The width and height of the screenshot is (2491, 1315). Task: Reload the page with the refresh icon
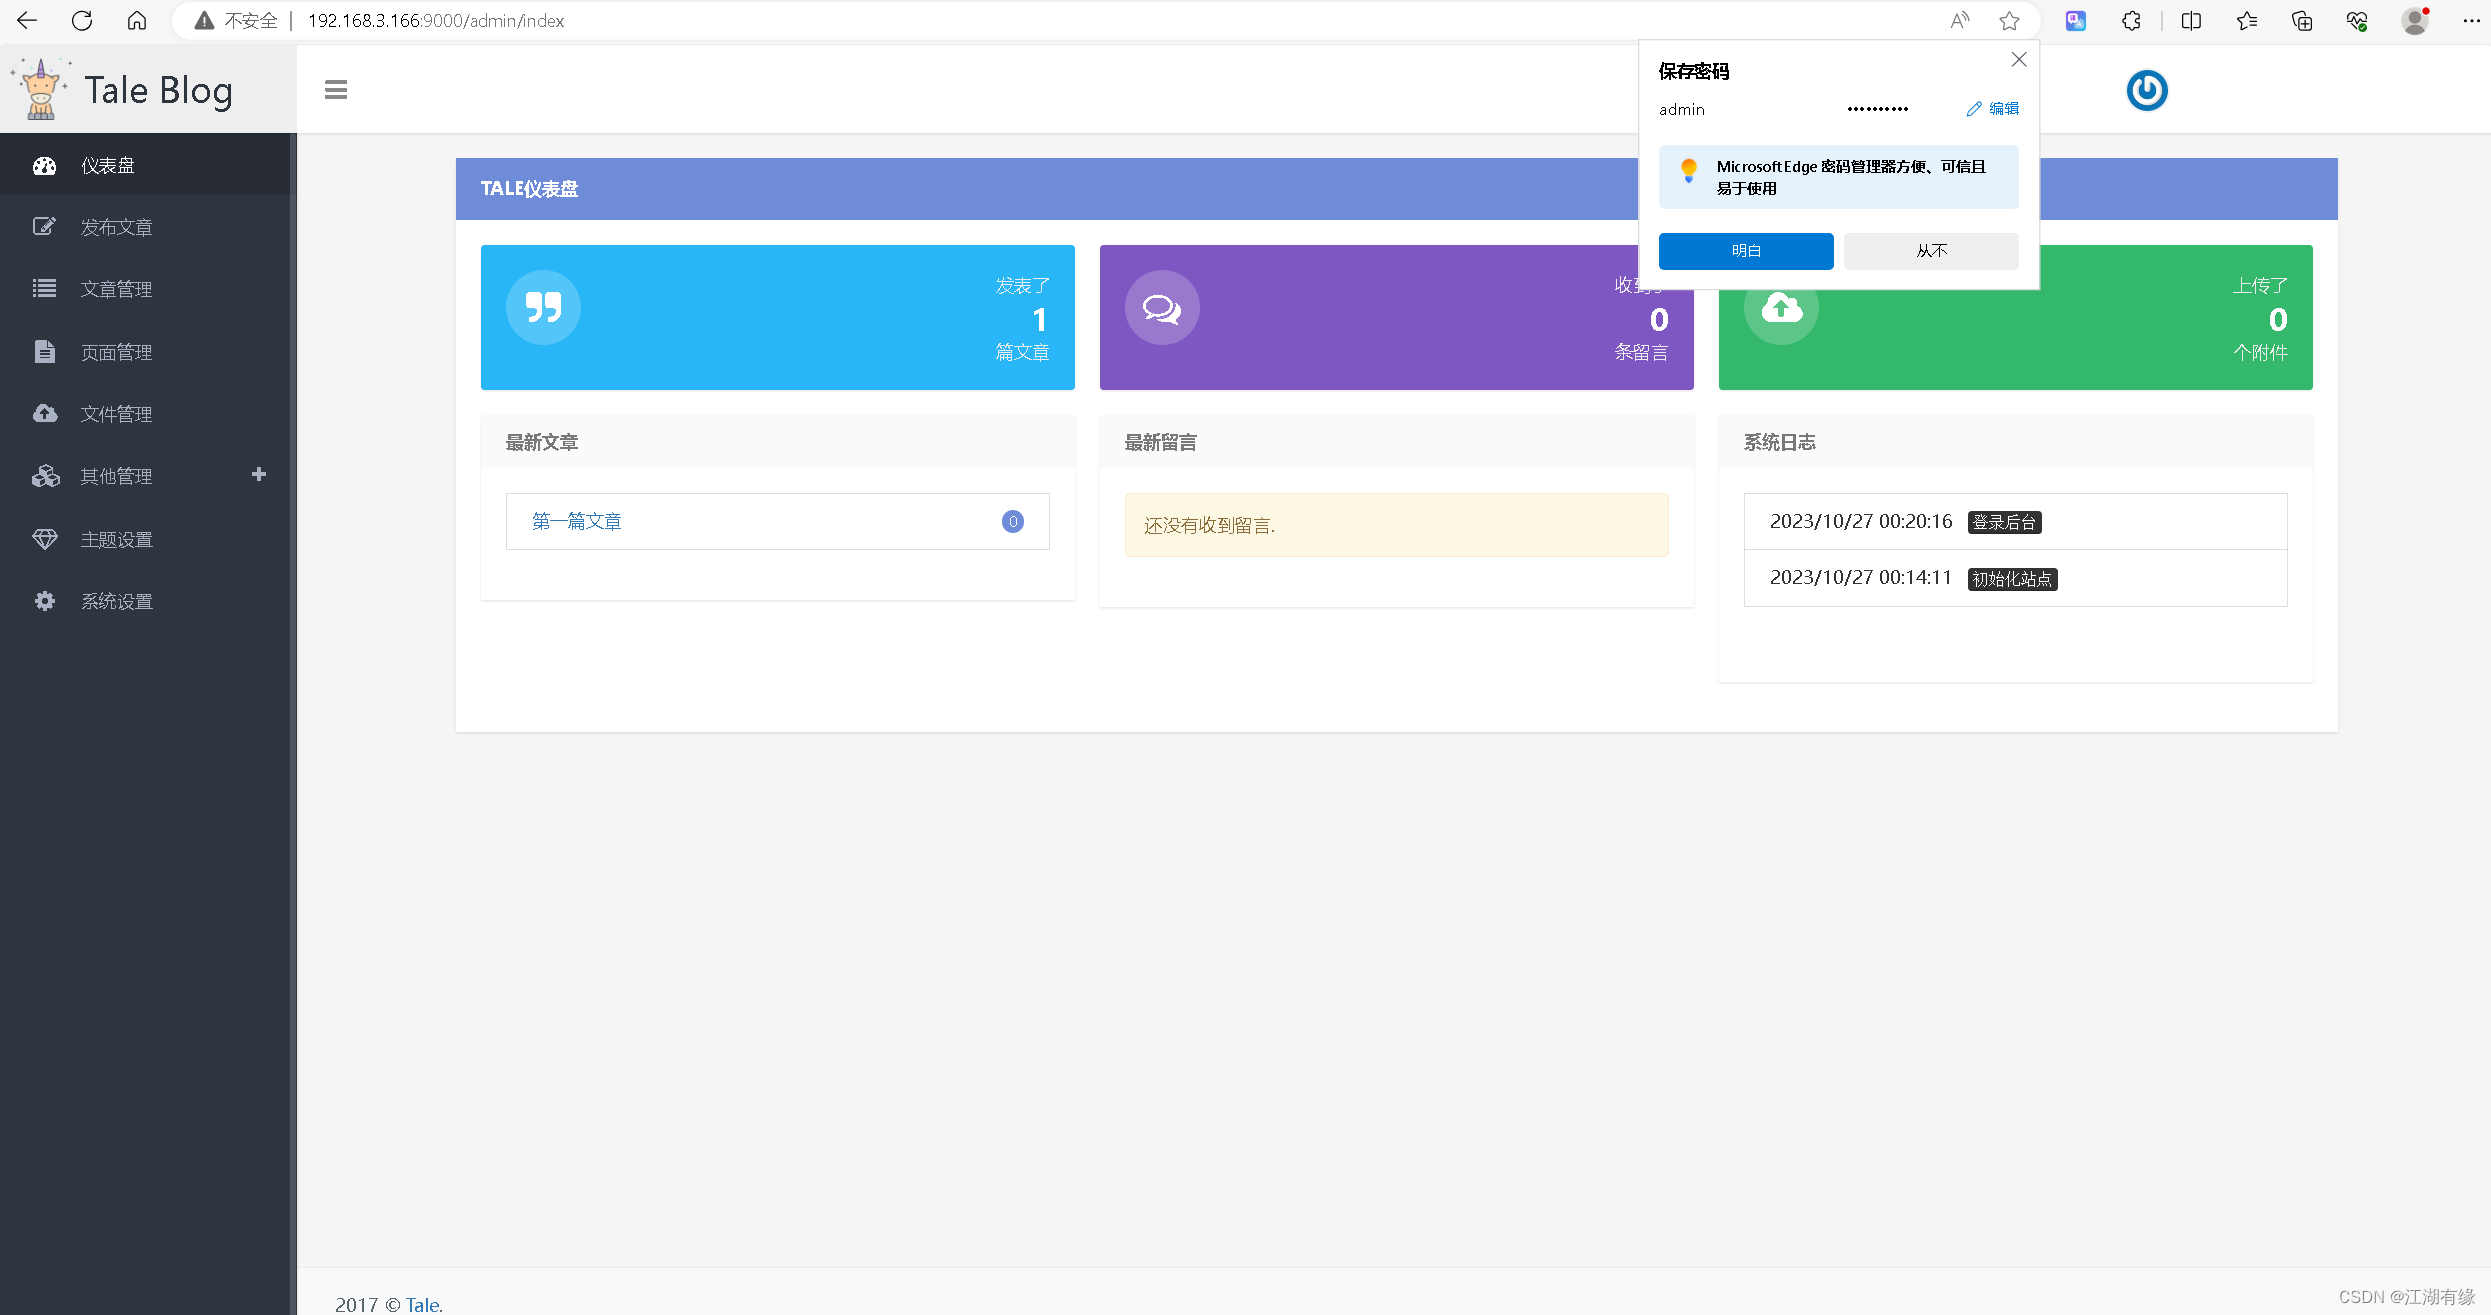(x=82, y=20)
